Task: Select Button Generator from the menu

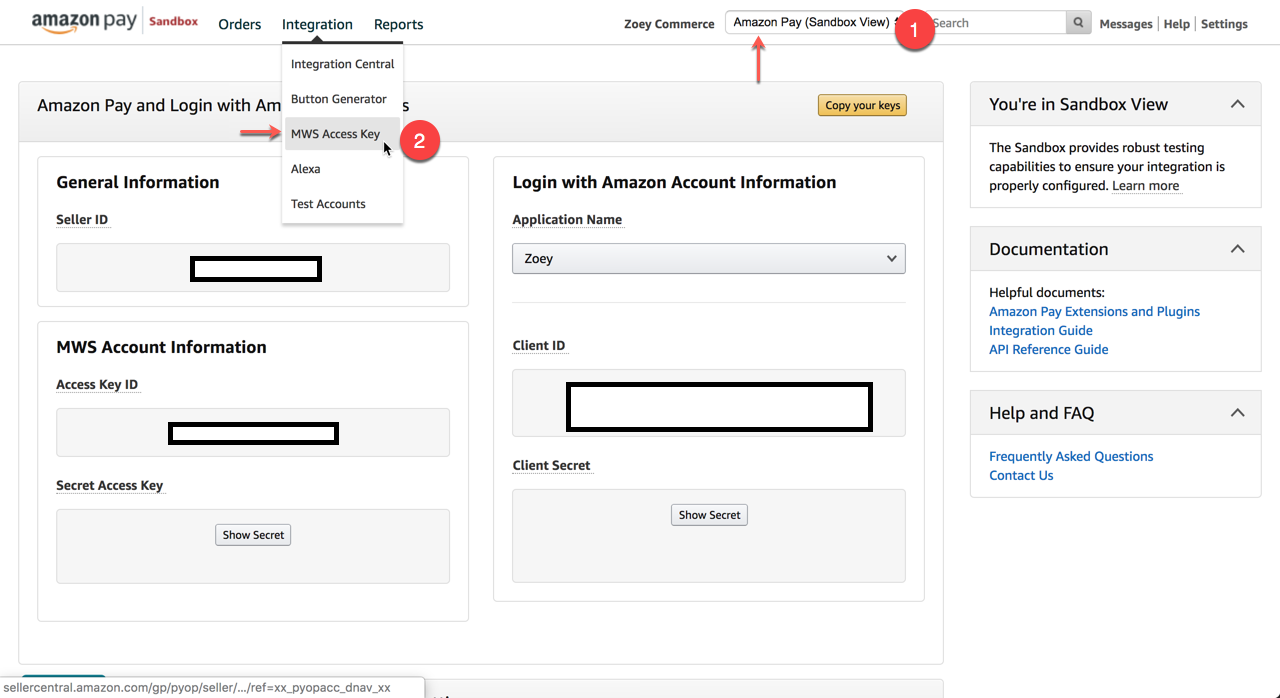Action: tap(339, 99)
